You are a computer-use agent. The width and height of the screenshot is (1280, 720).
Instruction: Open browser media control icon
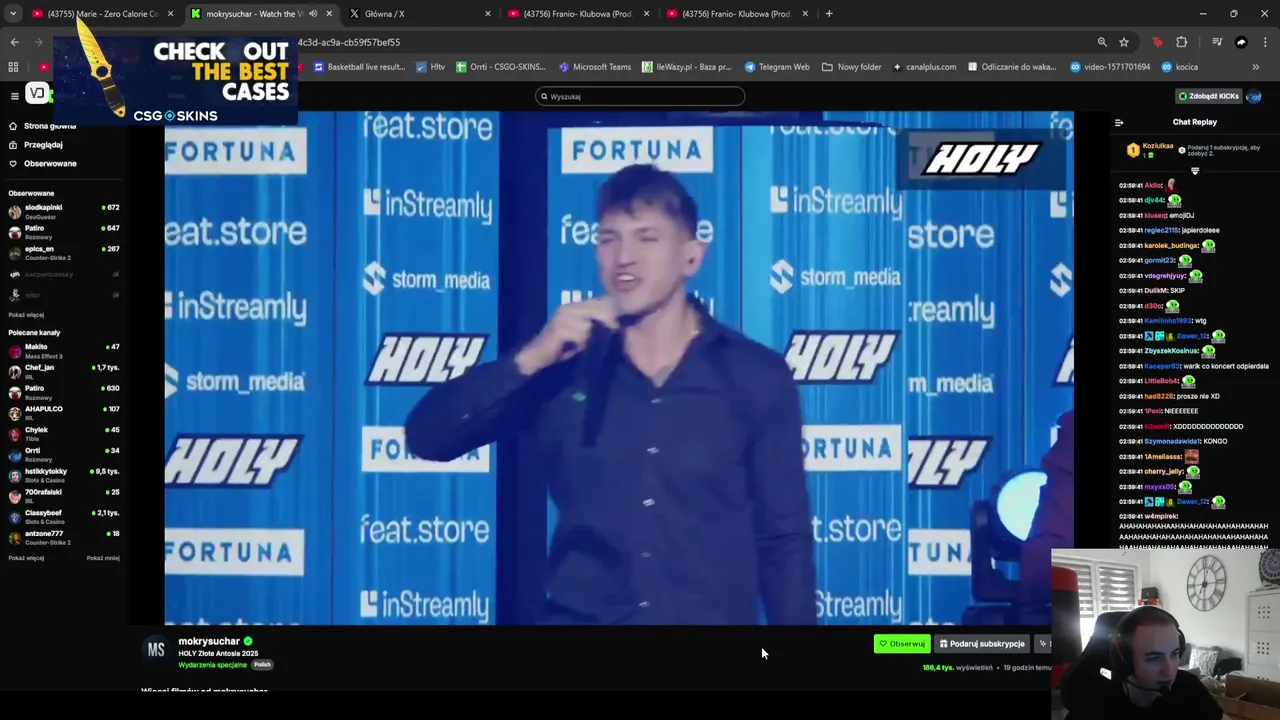pyautogui.click(x=1217, y=42)
